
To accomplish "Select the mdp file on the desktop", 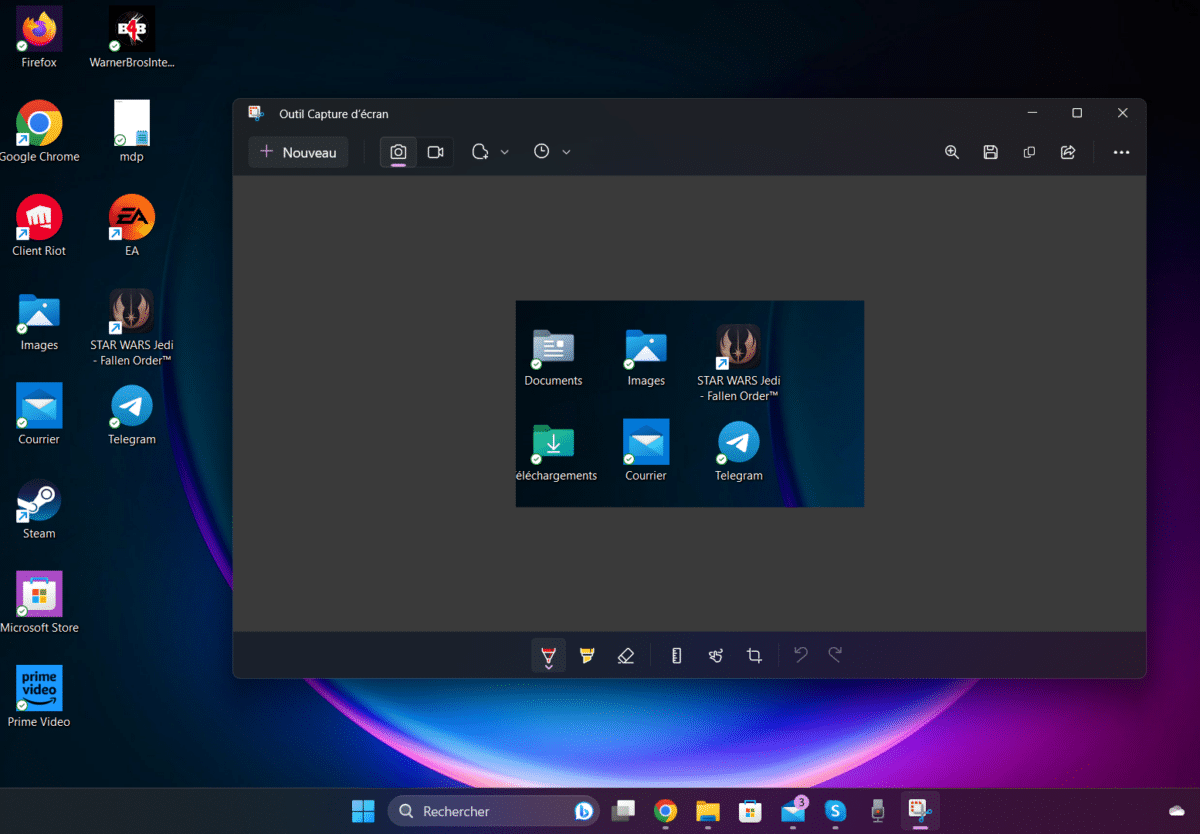I will 132,132.
